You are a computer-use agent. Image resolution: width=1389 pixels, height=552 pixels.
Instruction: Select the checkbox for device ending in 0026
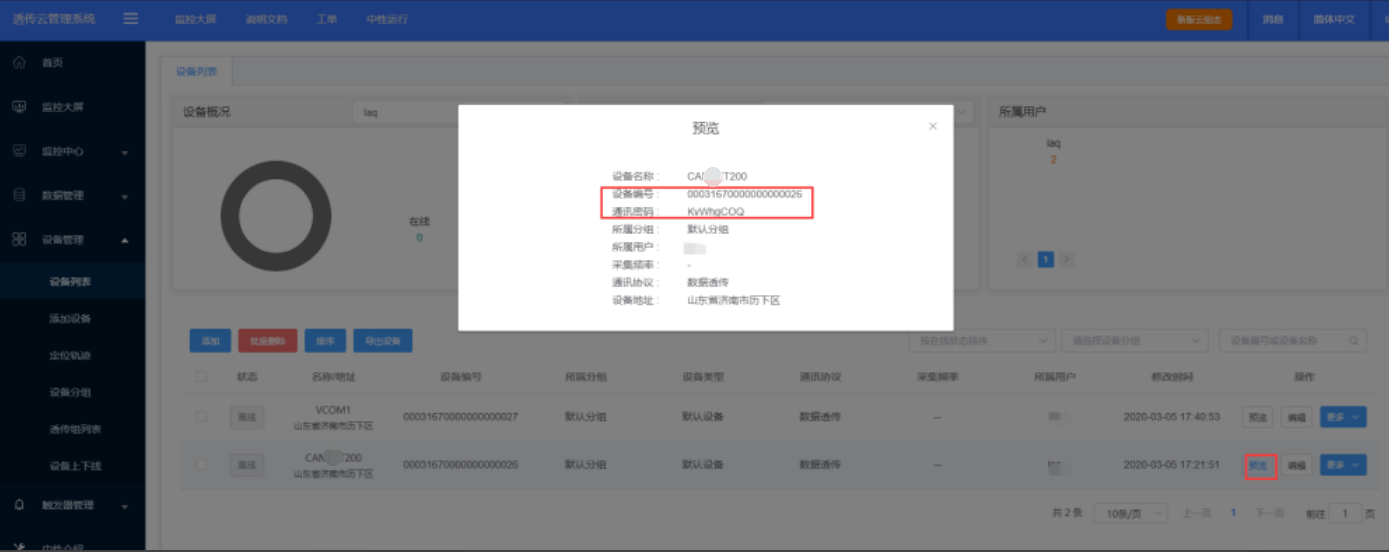202,465
